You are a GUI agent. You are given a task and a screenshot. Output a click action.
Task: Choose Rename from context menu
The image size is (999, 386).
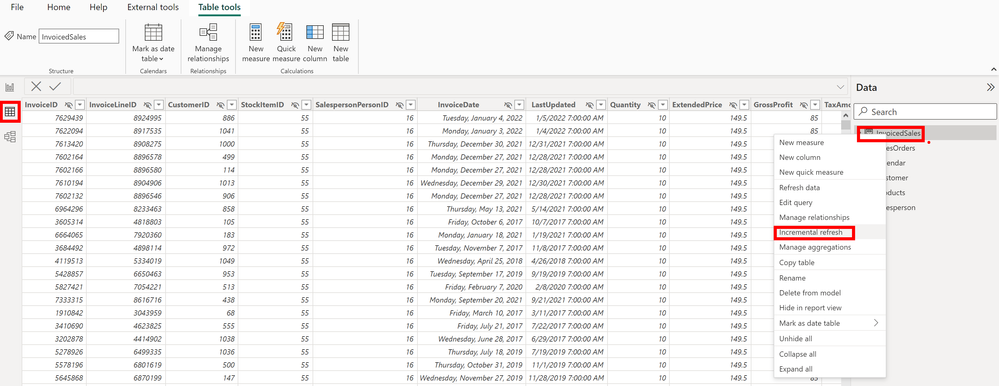pyautogui.click(x=830, y=278)
